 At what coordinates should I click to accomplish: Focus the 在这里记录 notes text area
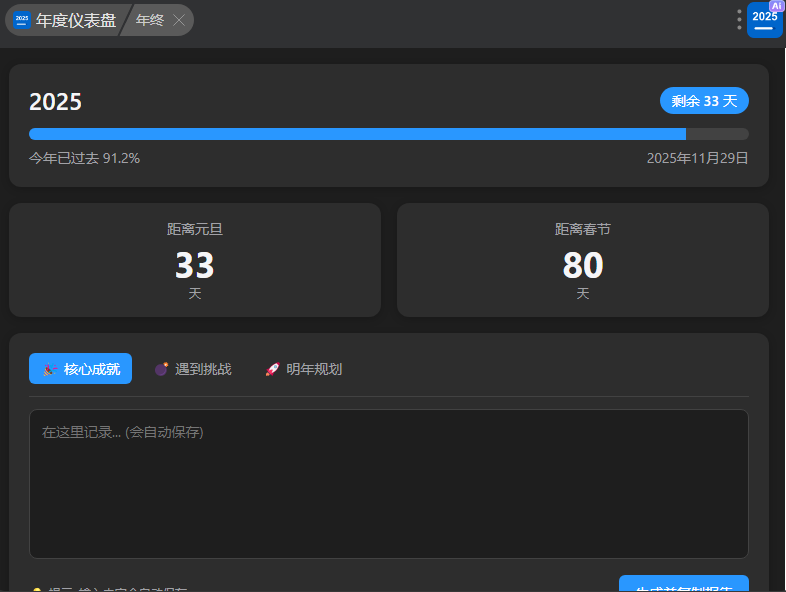tap(388, 483)
